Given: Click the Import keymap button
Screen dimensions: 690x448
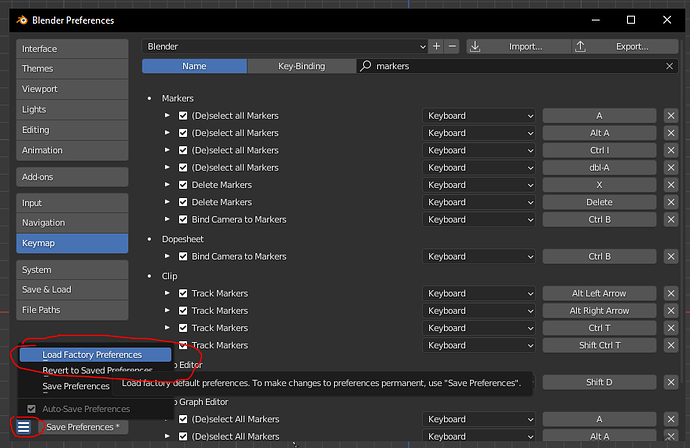Looking at the screenshot, I should click(x=519, y=47).
